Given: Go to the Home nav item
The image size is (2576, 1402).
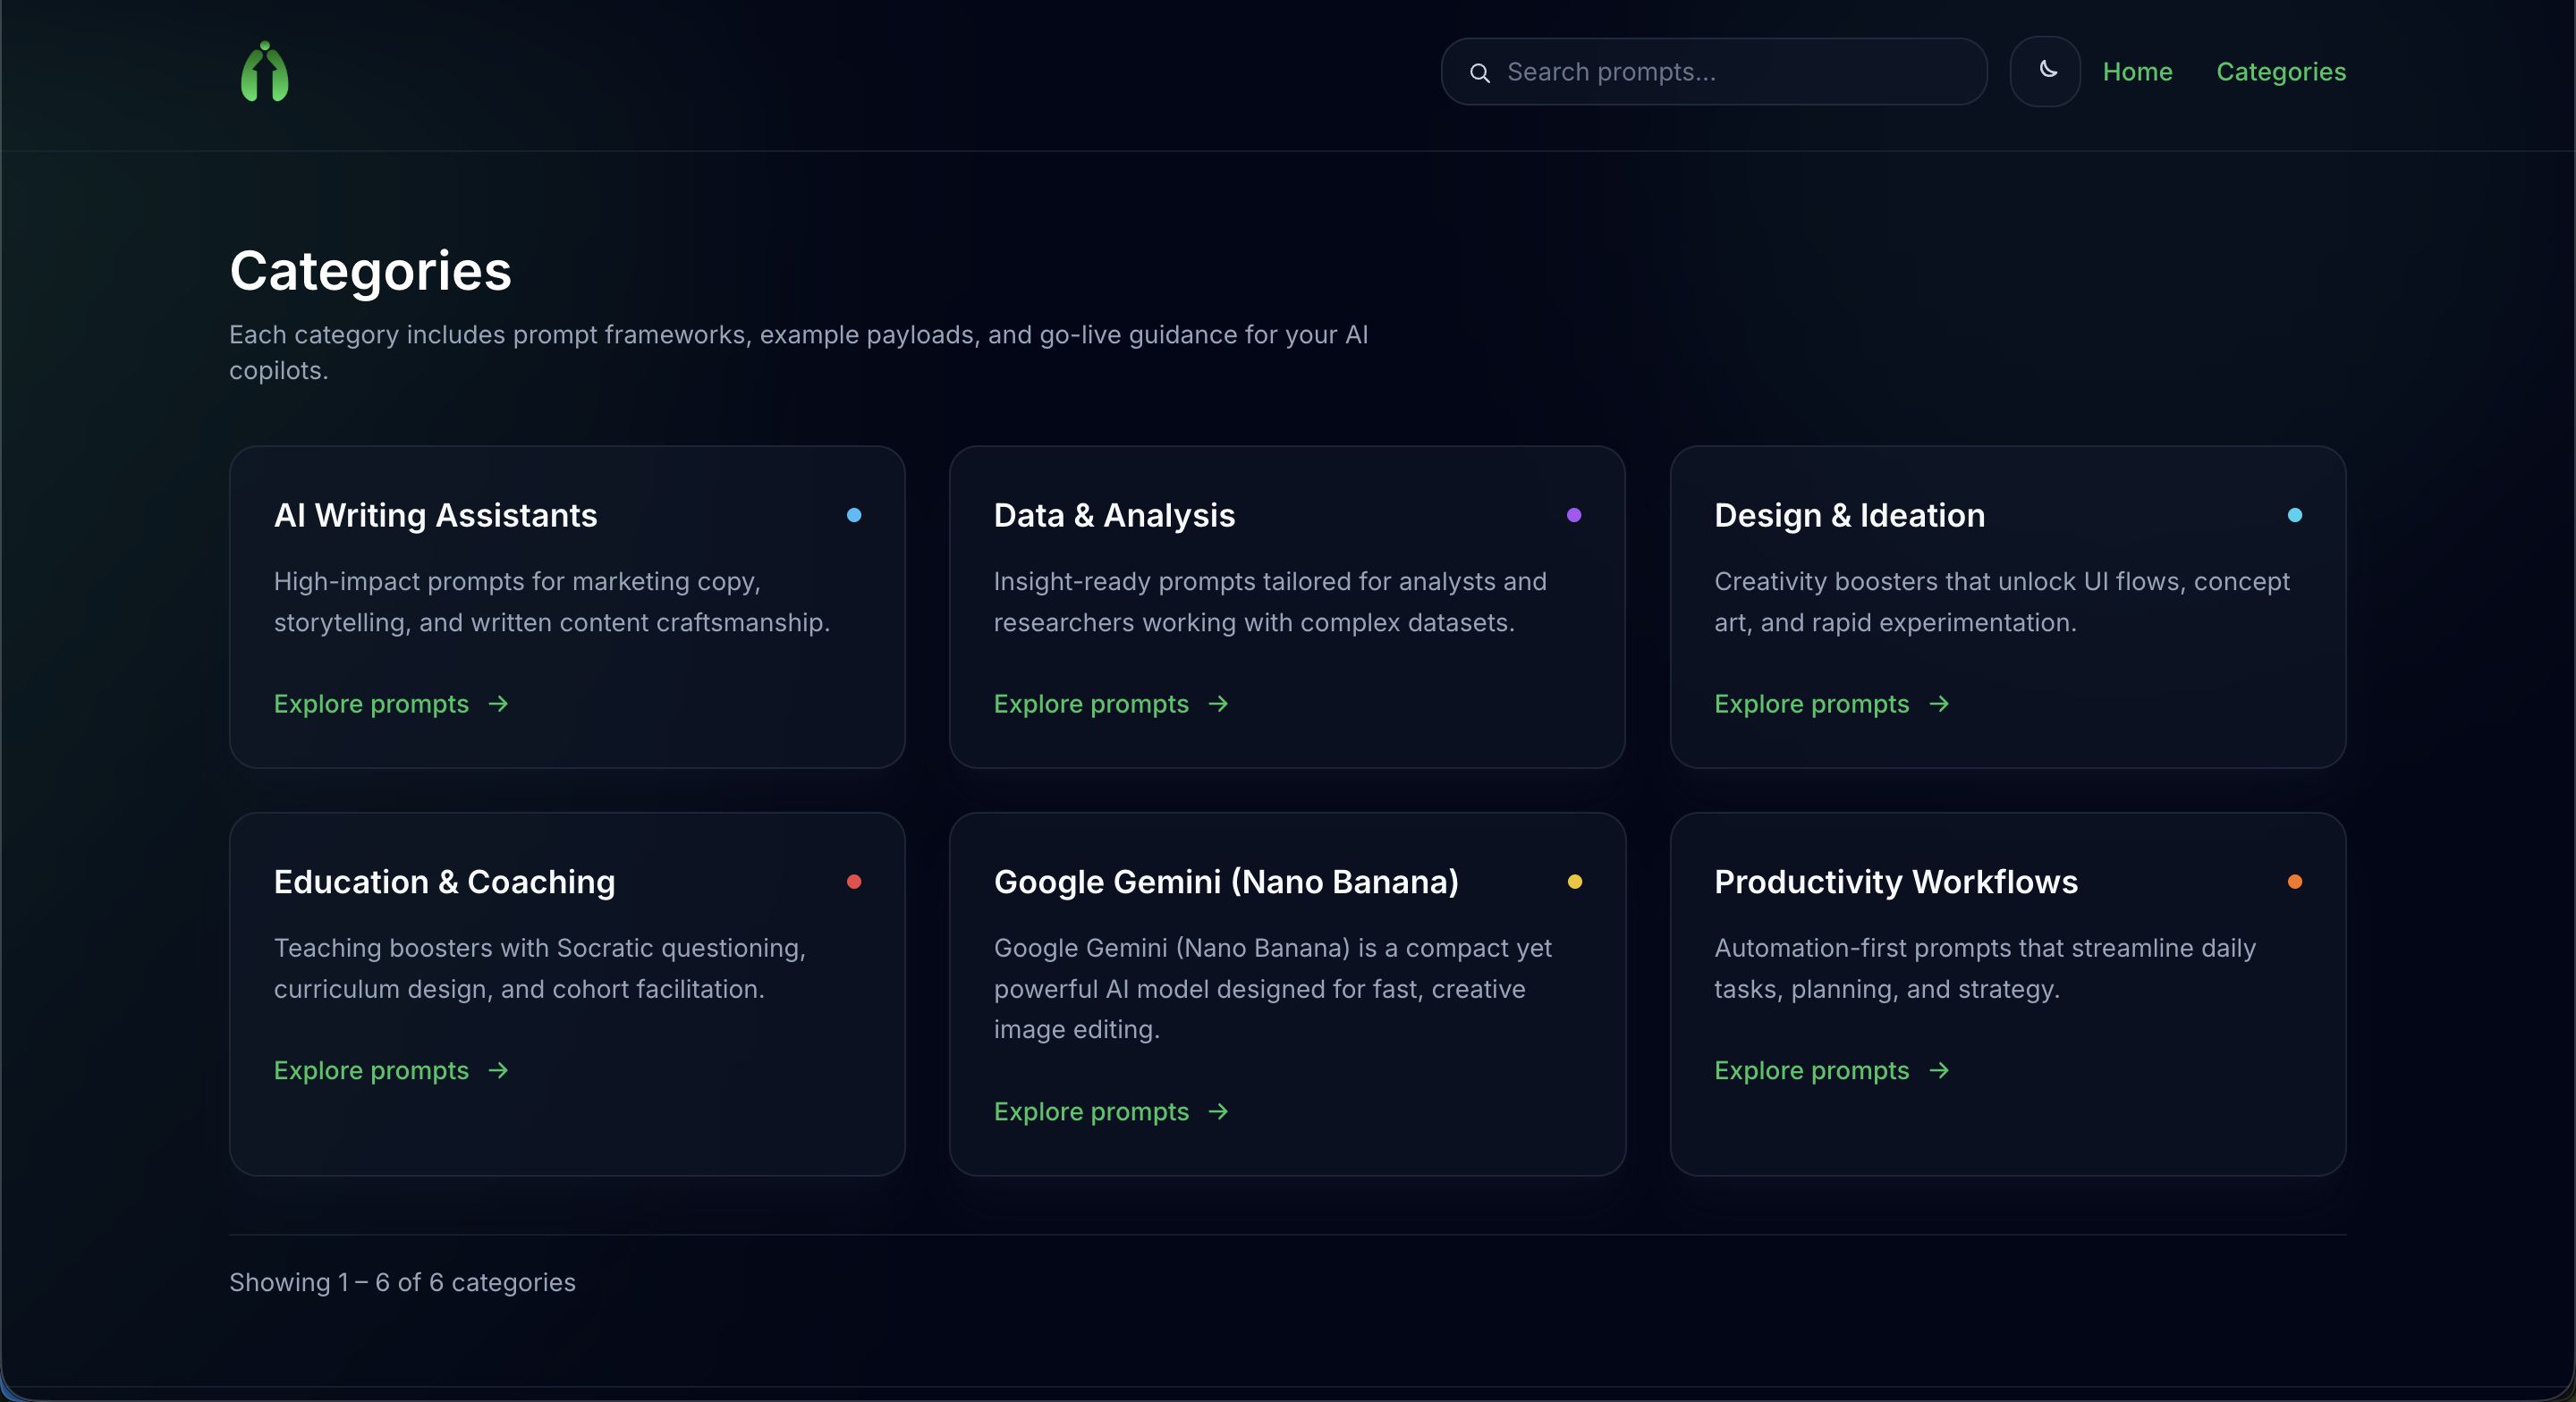Looking at the screenshot, I should pyautogui.click(x=2137, y=72).
